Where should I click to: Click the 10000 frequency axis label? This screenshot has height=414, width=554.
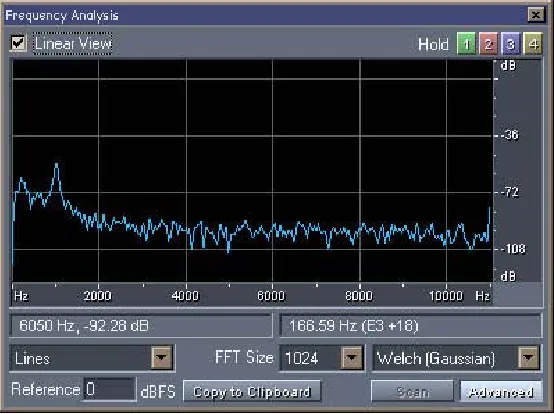coord(446,295)
